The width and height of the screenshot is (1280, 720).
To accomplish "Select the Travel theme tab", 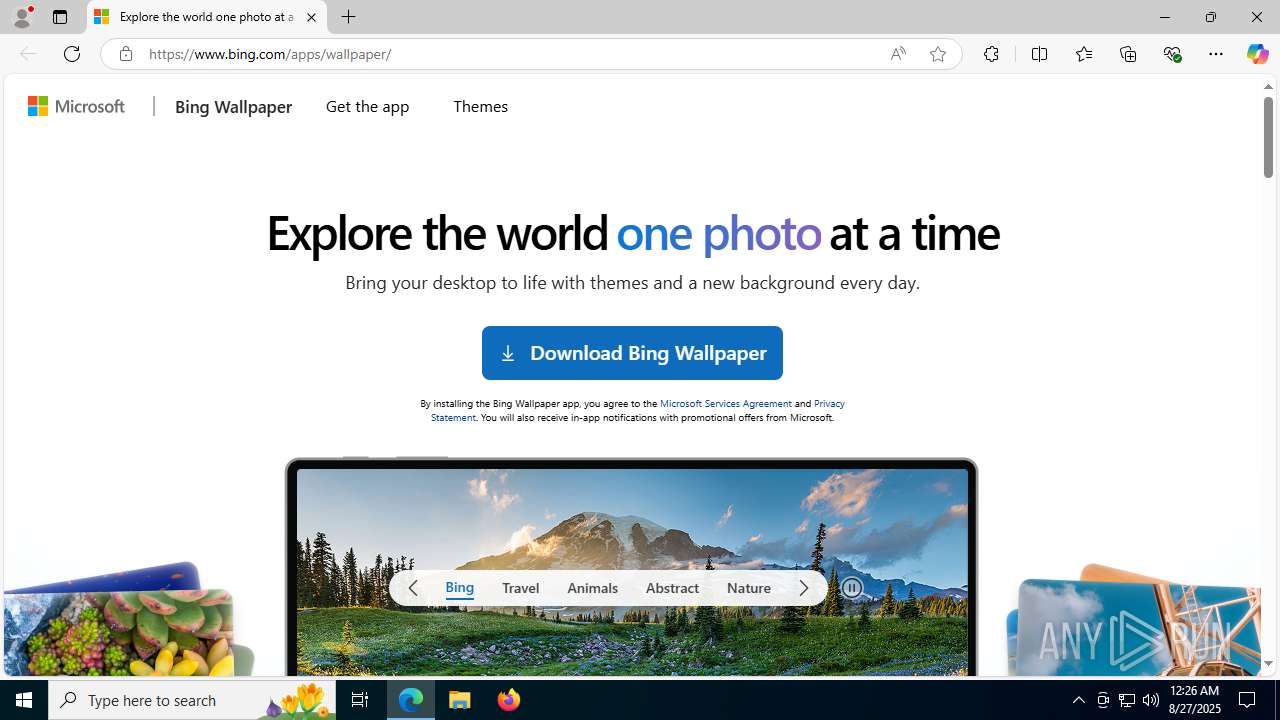I will [x=521, y=588].
